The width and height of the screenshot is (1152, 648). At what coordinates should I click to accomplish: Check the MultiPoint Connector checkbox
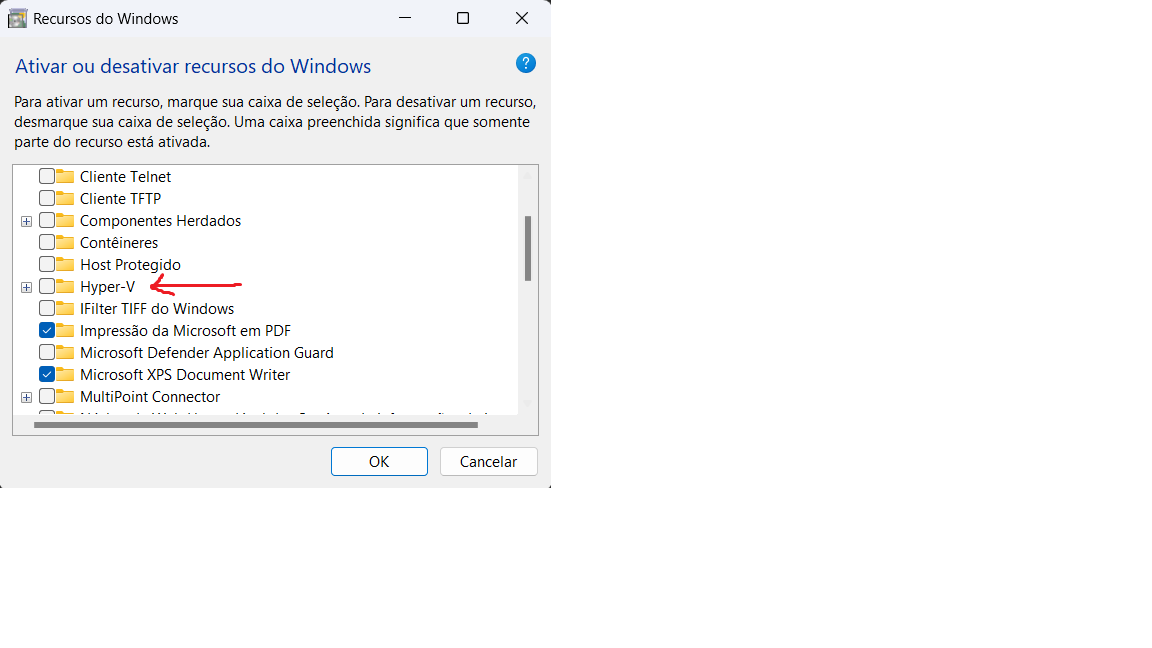(x=46, y=397)
